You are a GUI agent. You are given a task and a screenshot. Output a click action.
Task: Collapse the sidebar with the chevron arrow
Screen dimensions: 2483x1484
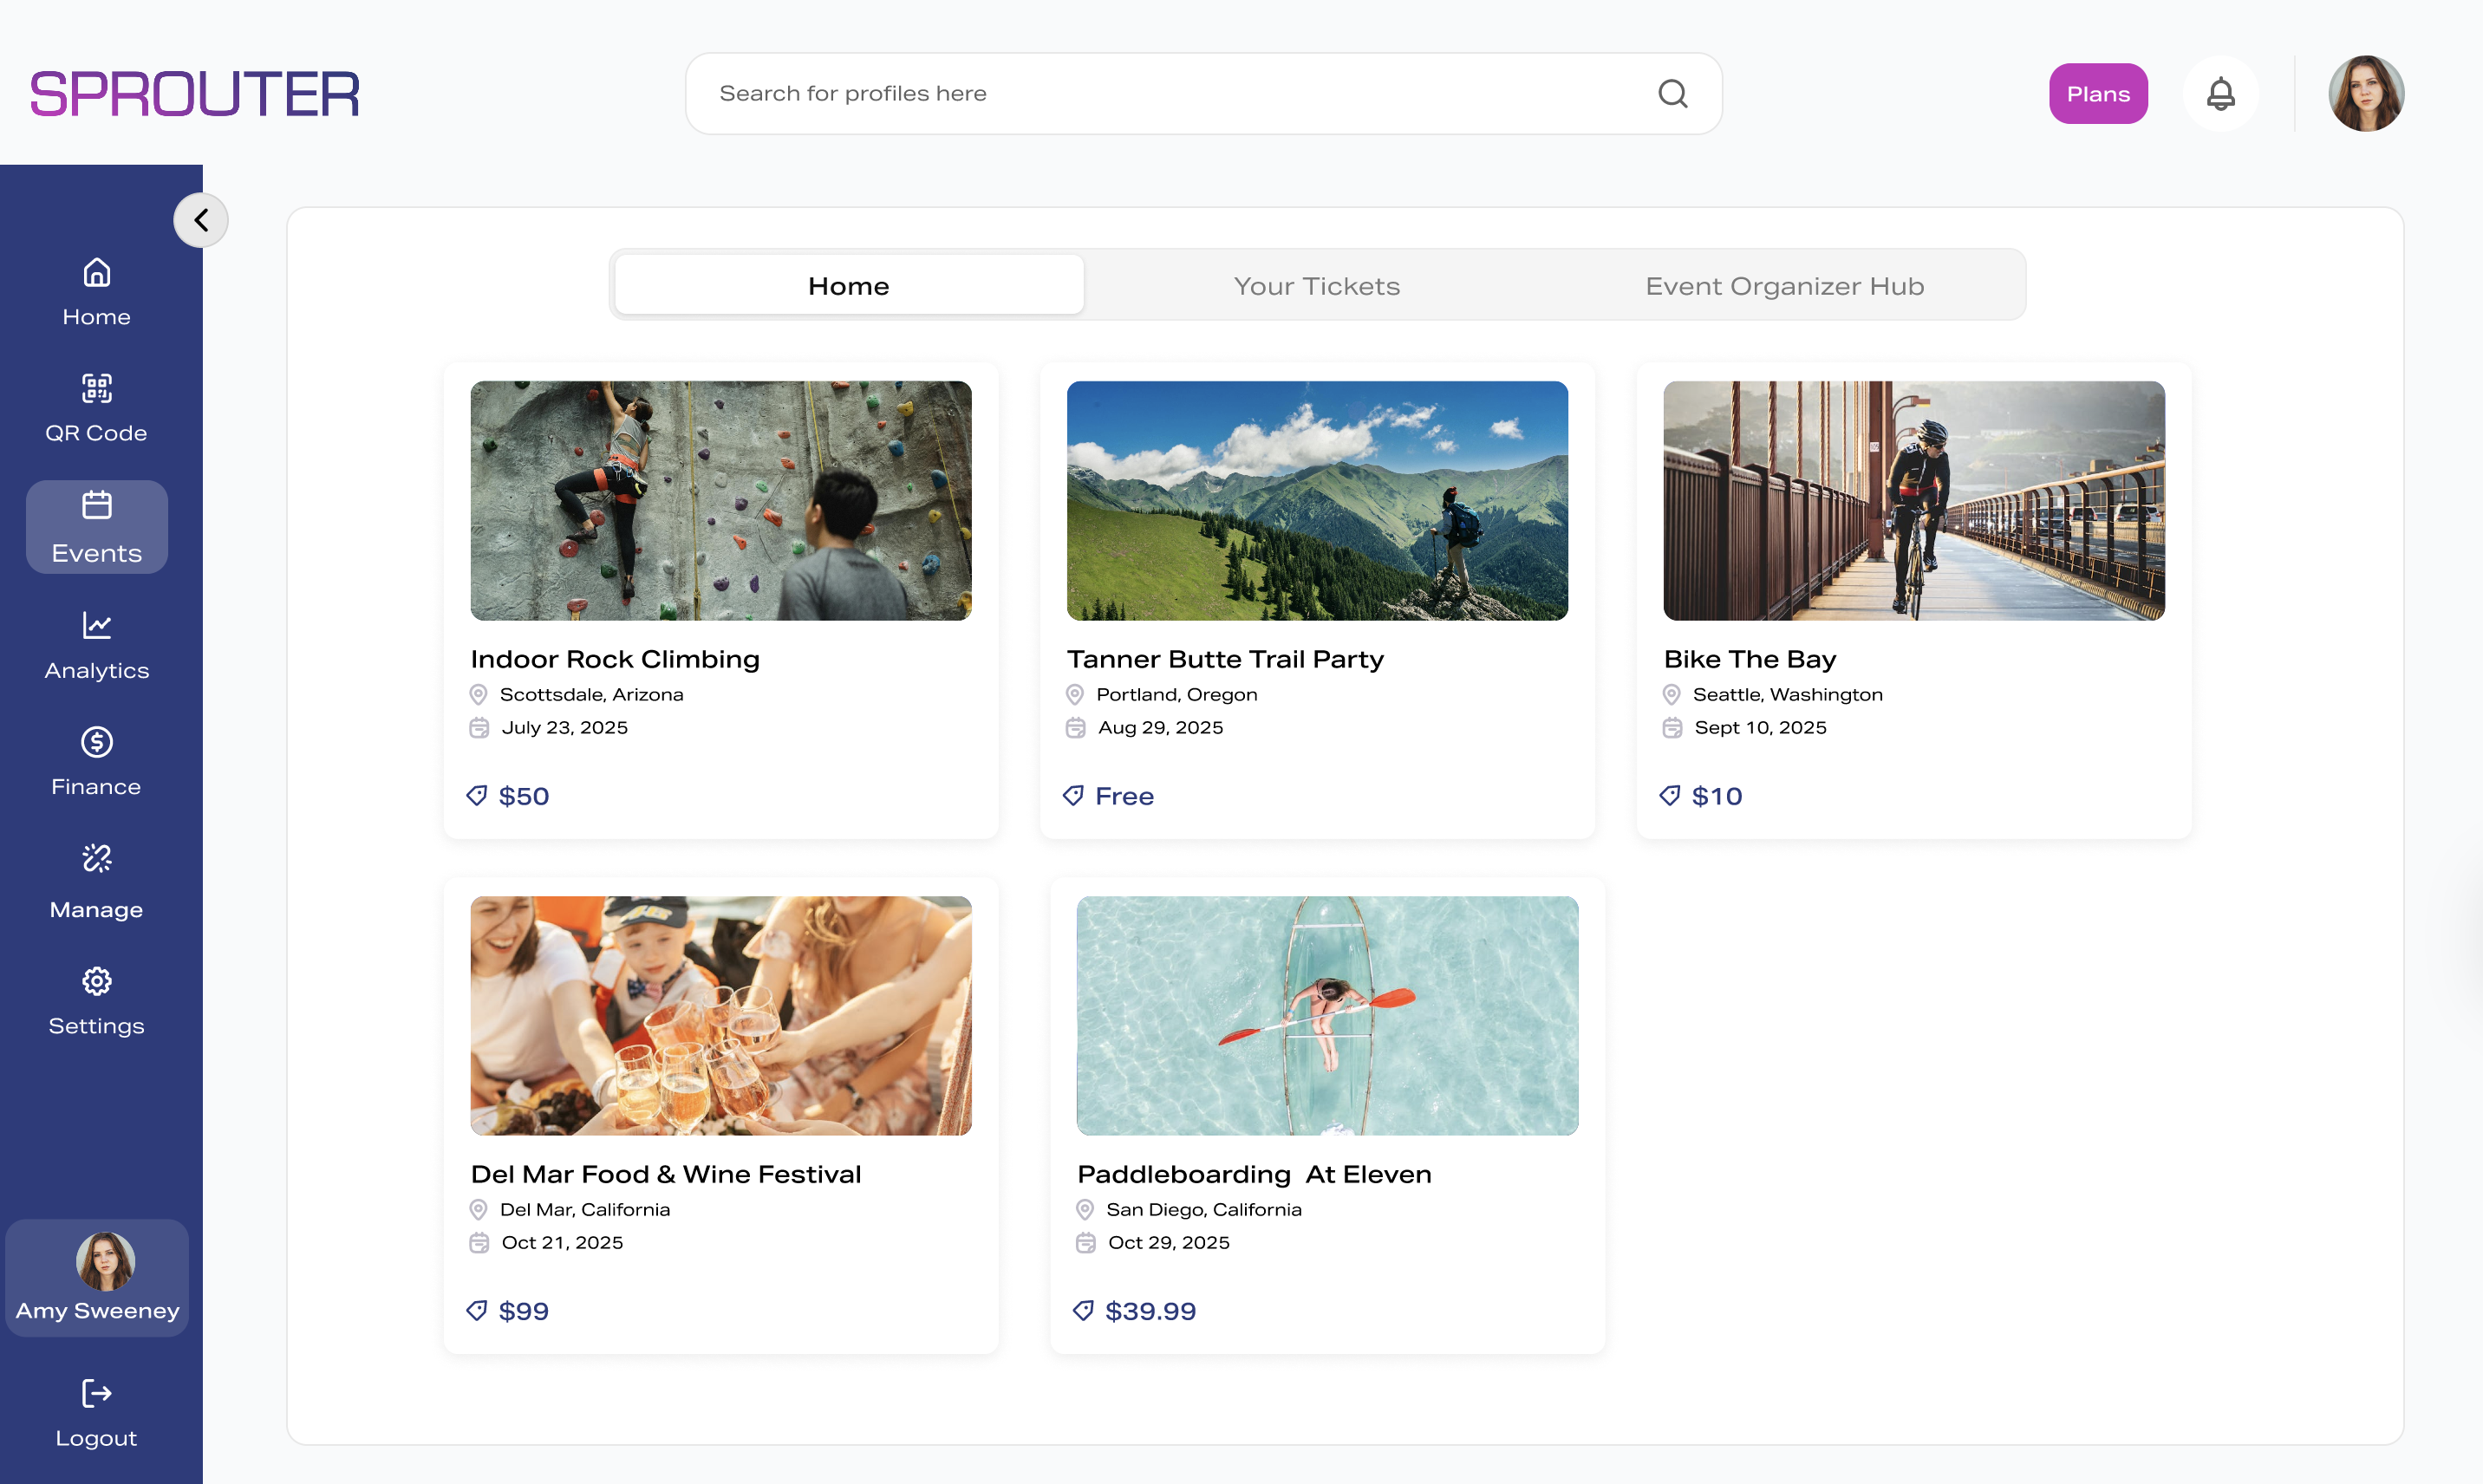[200, 220]
